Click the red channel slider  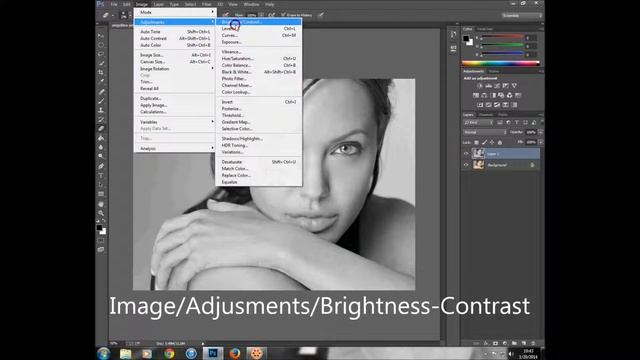[502, 37]
